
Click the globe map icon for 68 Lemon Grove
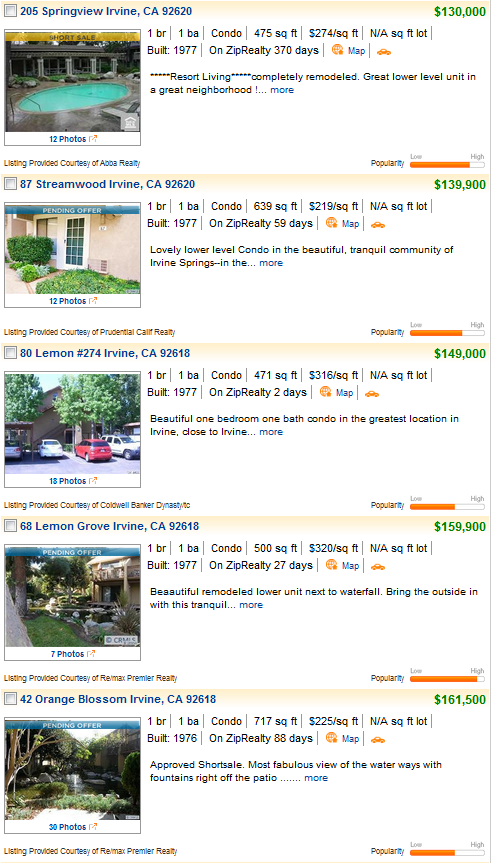click(331, 565)
